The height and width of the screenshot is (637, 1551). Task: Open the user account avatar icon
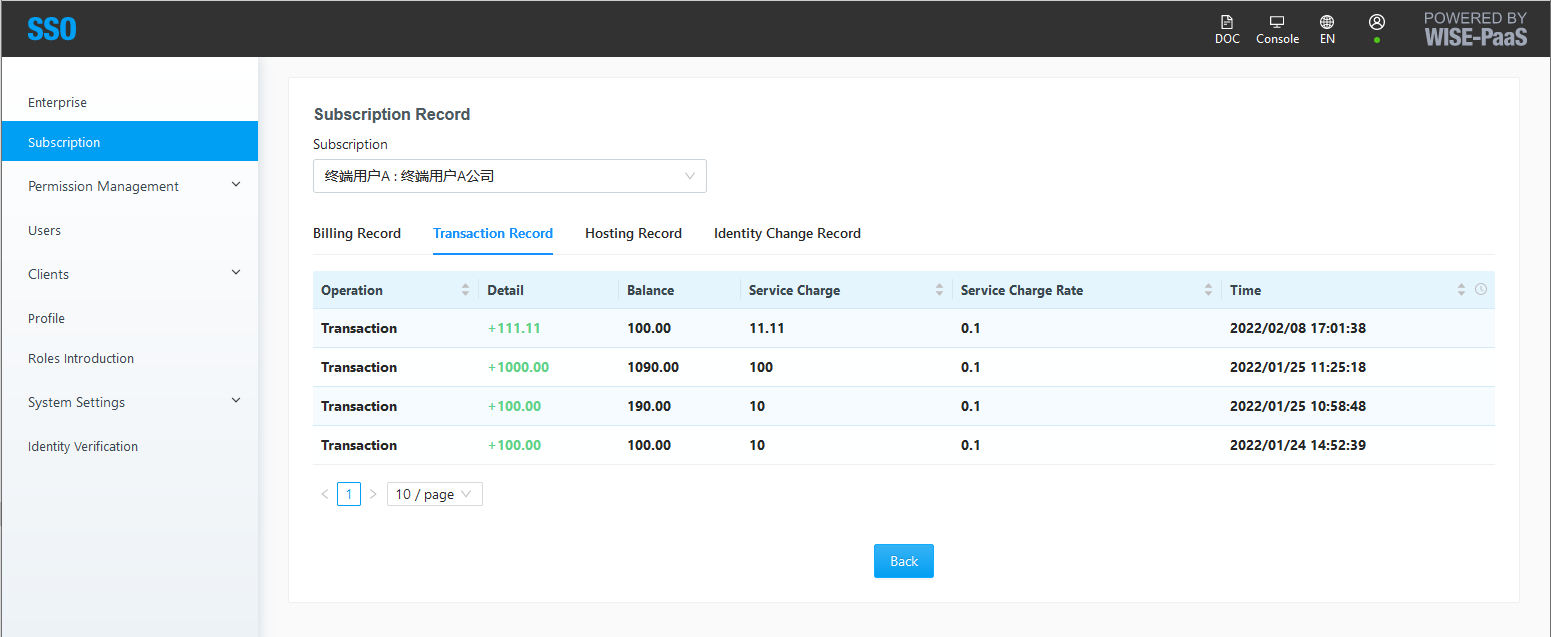tap(1377, 22)
